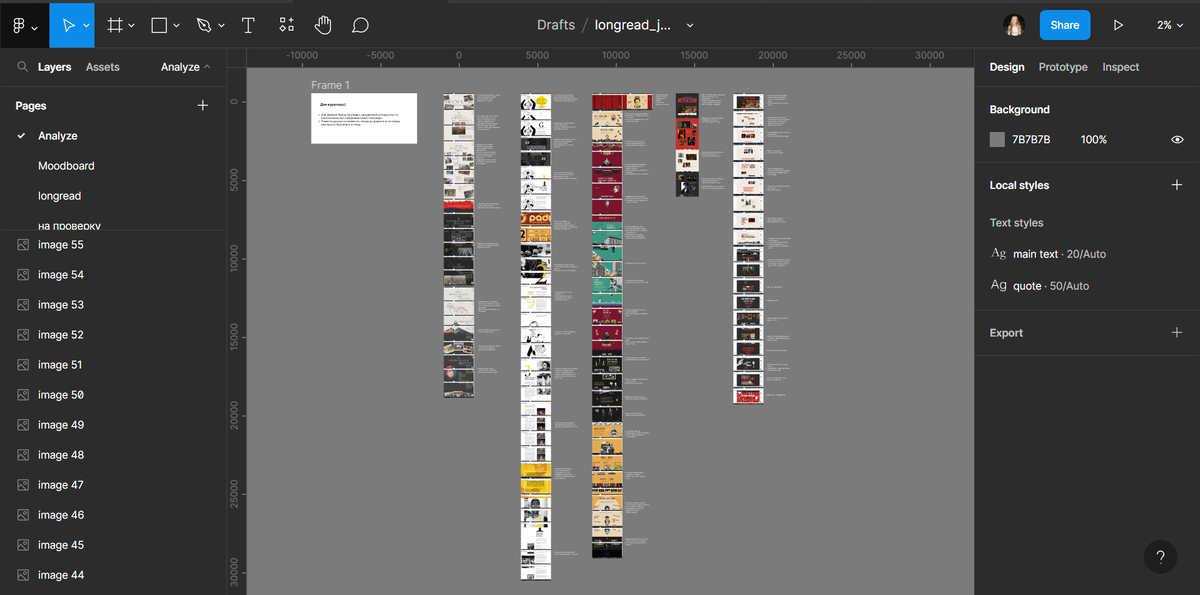
Task: Click image icon of image 50 layer
Action: (x=23, y=395)
